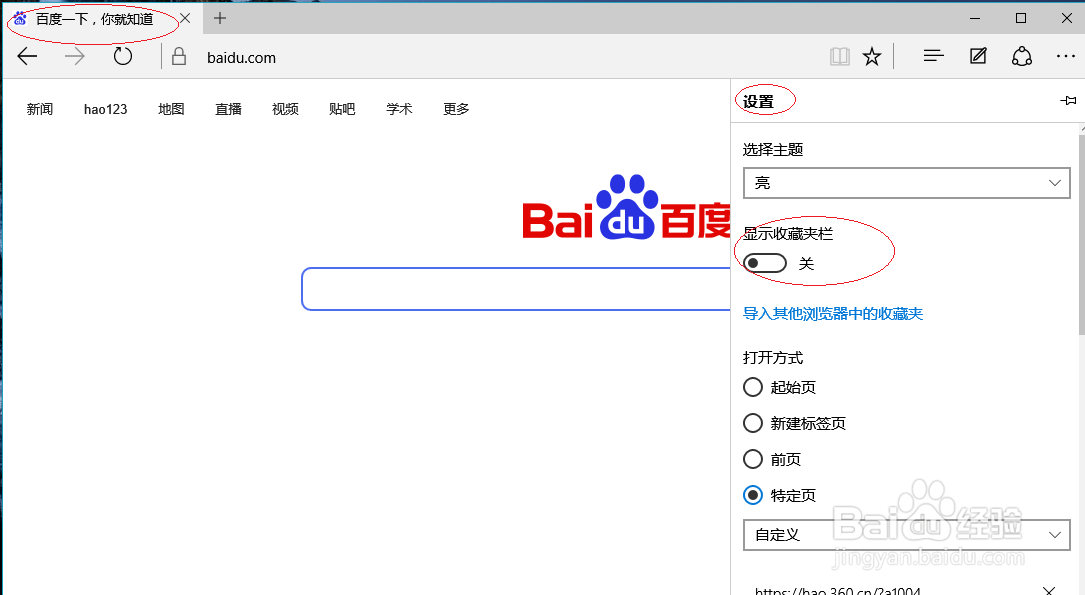Minimize the Edge browser window
The width and height of the screenshot is (1085, 595).
pyautogui.click(x=975, y=18)
